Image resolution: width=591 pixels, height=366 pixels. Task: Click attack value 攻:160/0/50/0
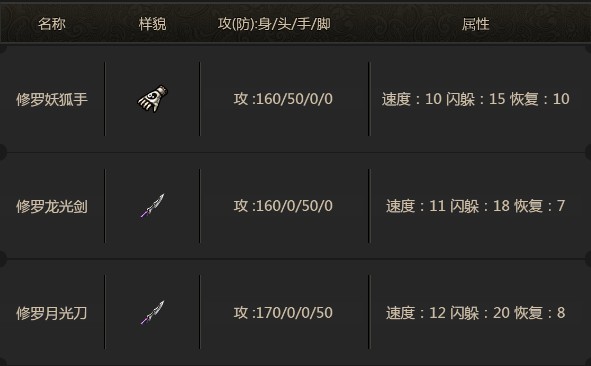click(x=283, y=206)
